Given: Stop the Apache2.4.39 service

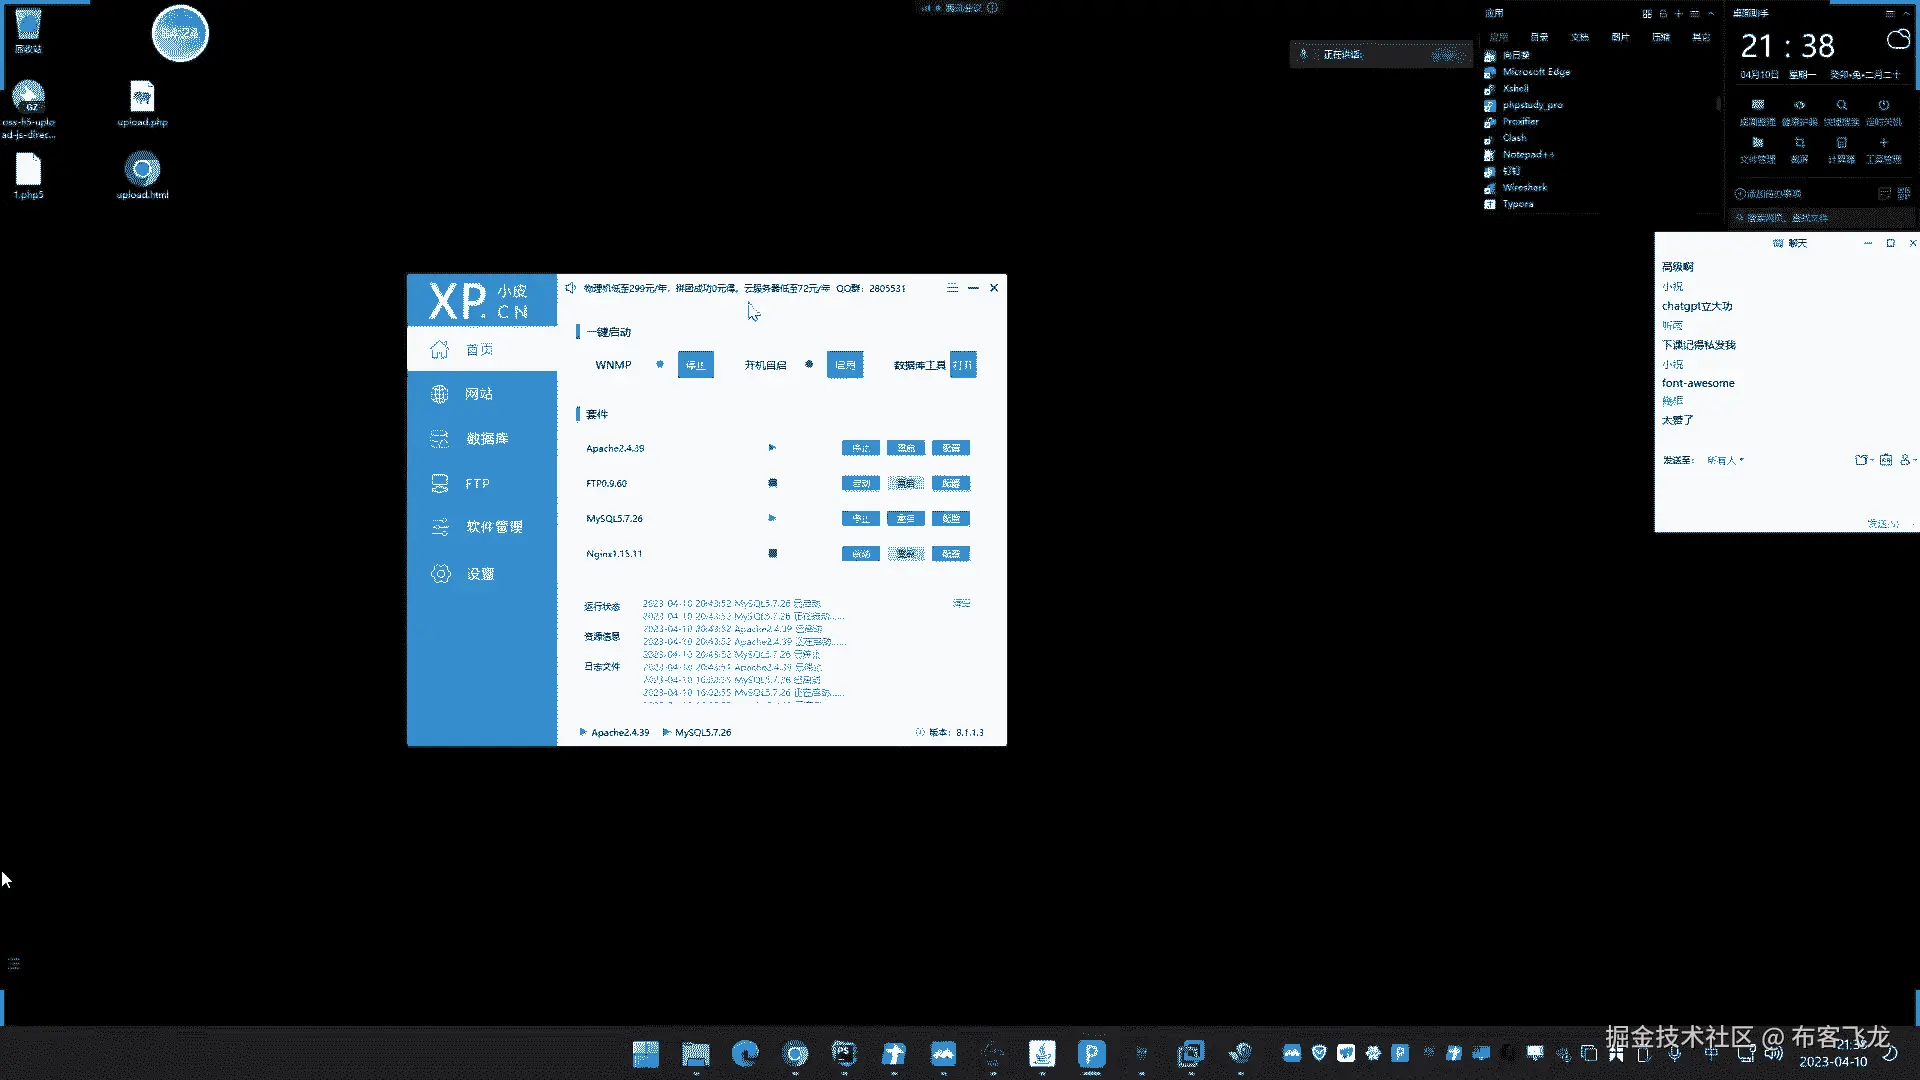Looking at the screenshot, I should pyautogui.click(x=860, y=448).
